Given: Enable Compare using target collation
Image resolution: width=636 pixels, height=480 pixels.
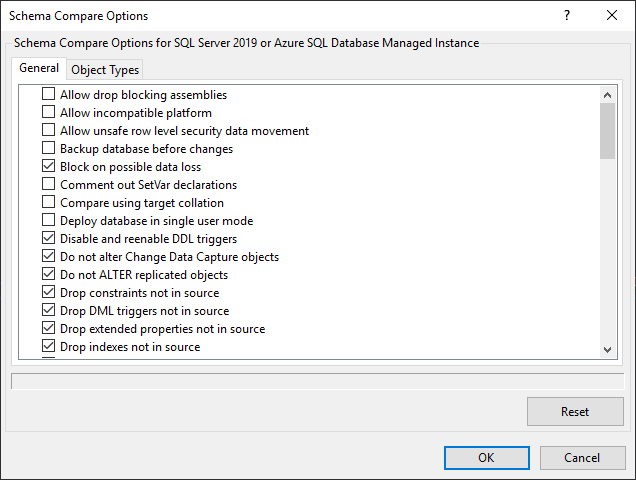Looking at the screenshot, I should (x=49, y=203).
